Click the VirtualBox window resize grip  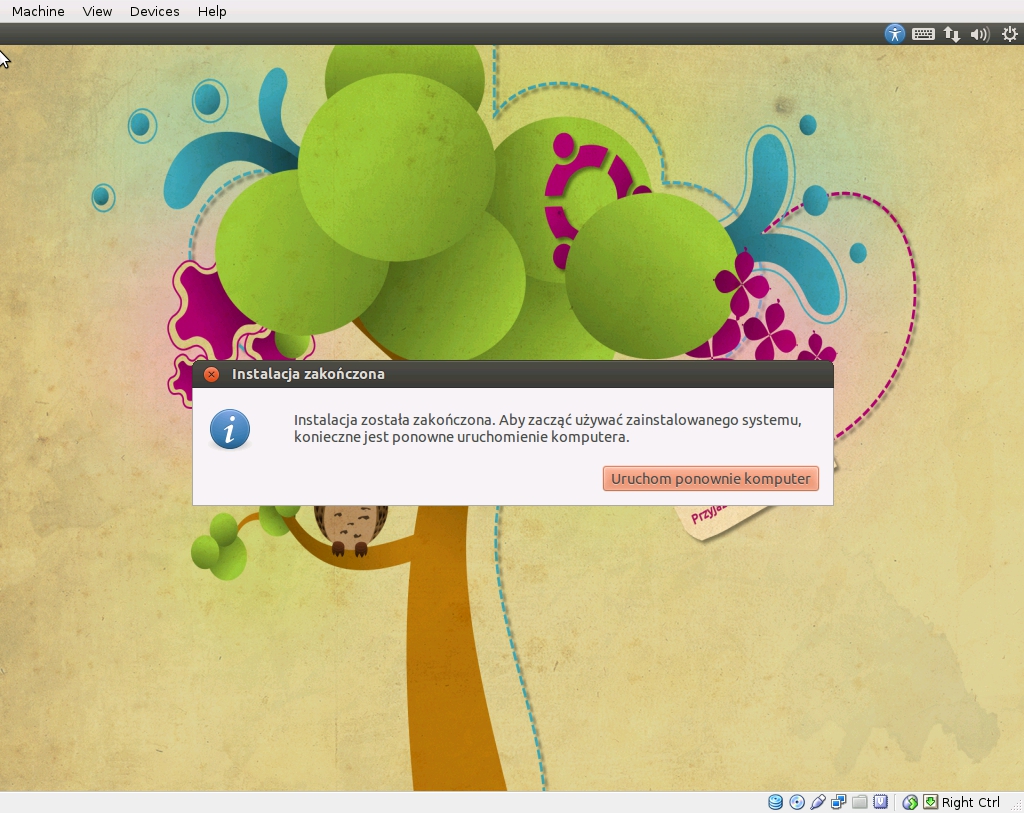coord(1016,805)
